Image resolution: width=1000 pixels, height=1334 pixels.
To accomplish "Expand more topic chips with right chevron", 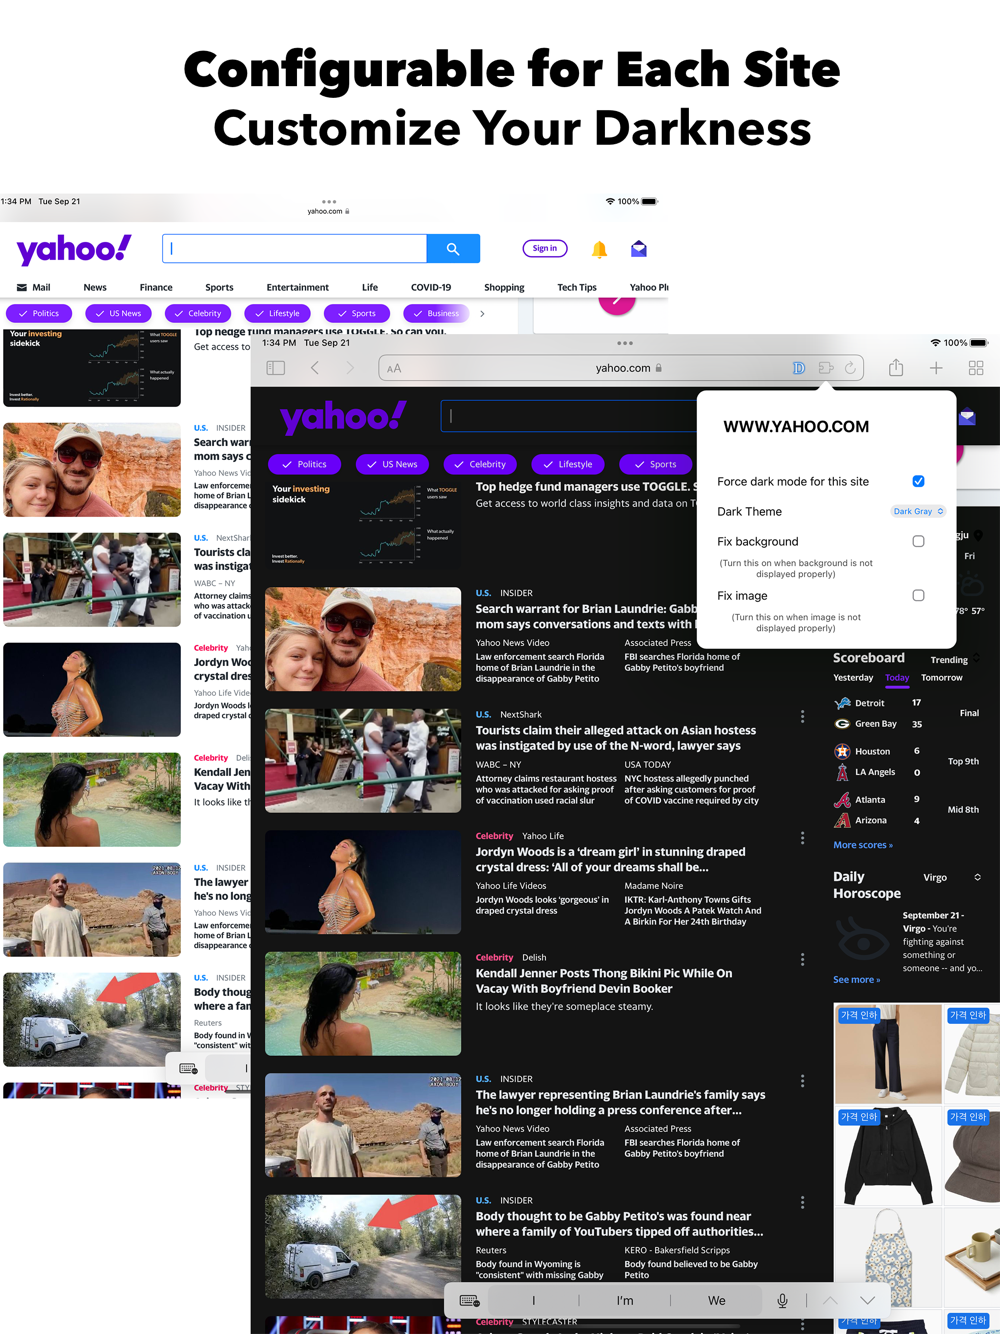I will pyautogui.click(x=482, y=313).
